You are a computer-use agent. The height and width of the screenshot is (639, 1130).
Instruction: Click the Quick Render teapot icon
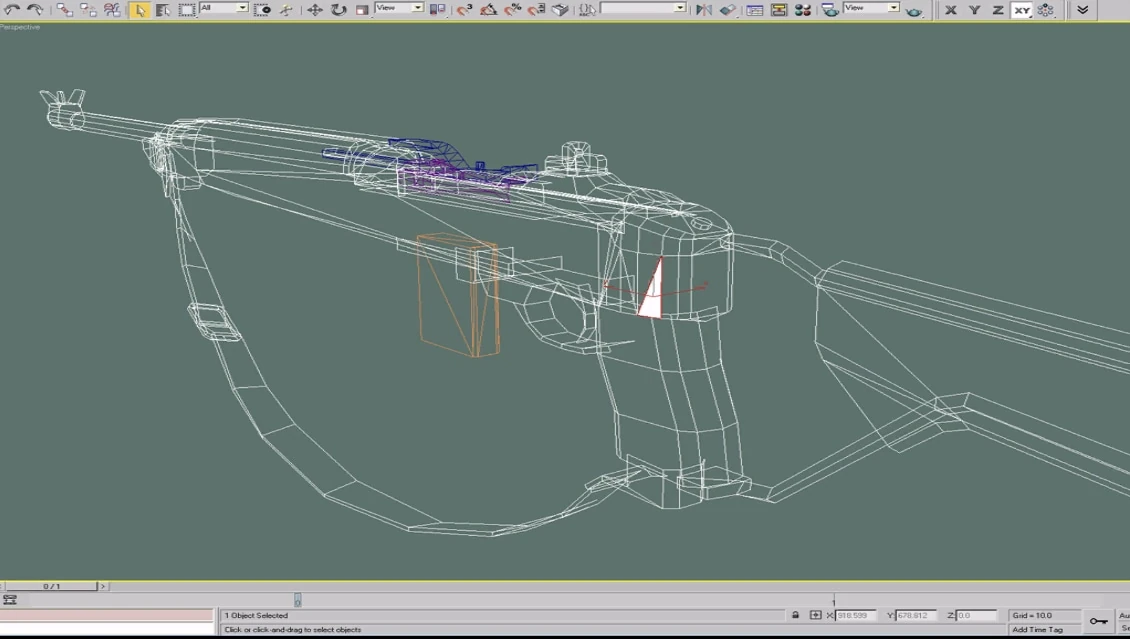pyautogui.click(x=914, y=9)
